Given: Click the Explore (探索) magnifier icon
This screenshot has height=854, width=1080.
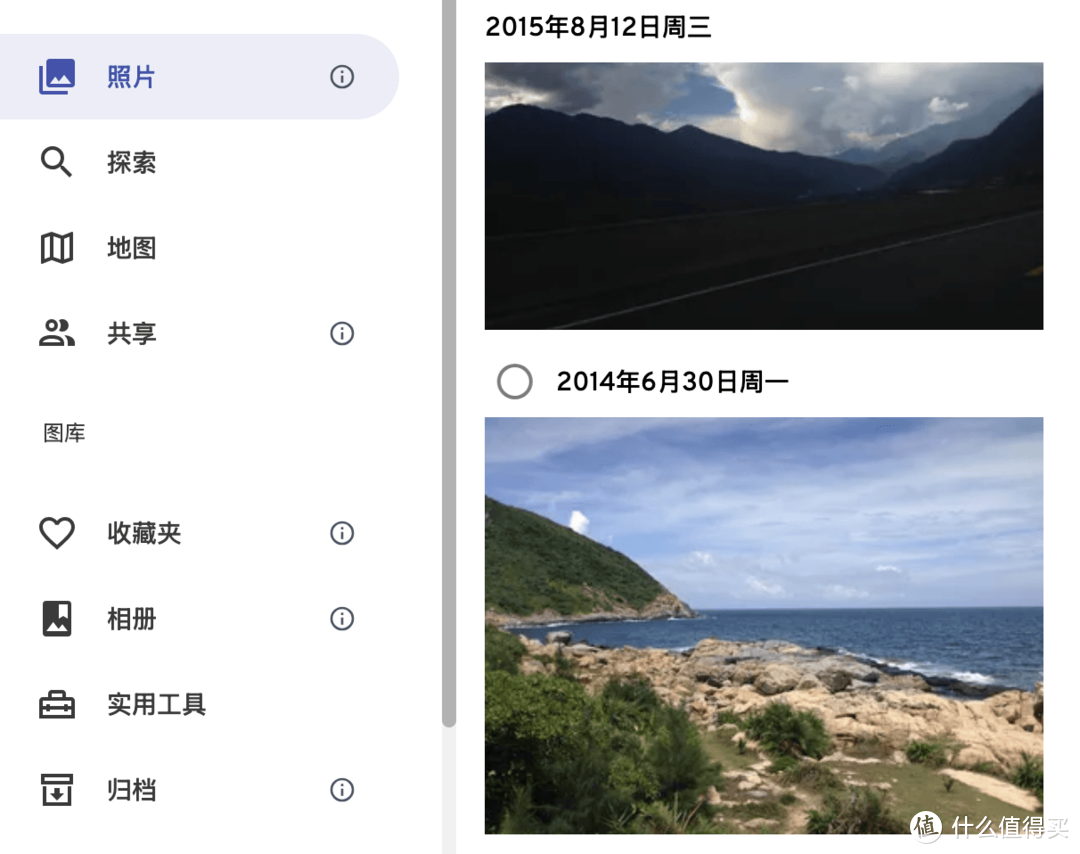Looking at the screenshot, I should click(x=56, y=162).
